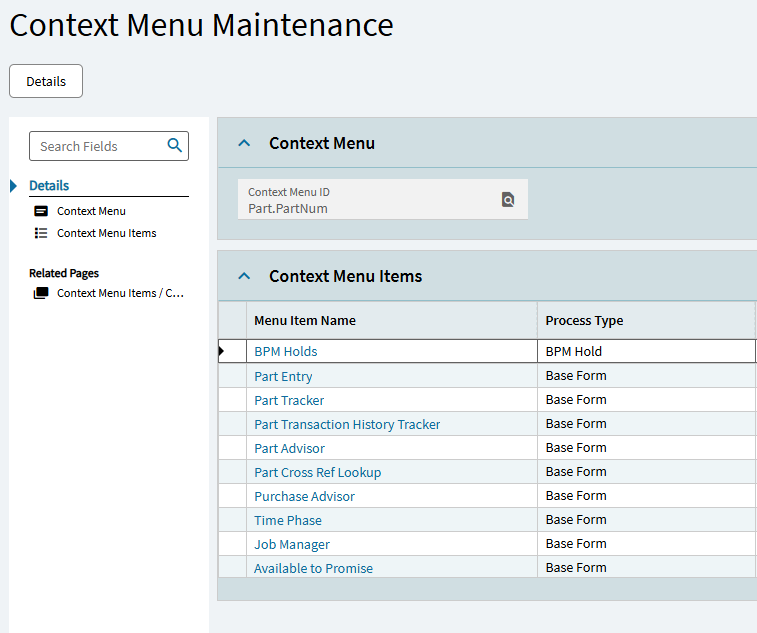
Task: Open the BPM Holds link
Action: pyautogui.click(x=286, y=352)
